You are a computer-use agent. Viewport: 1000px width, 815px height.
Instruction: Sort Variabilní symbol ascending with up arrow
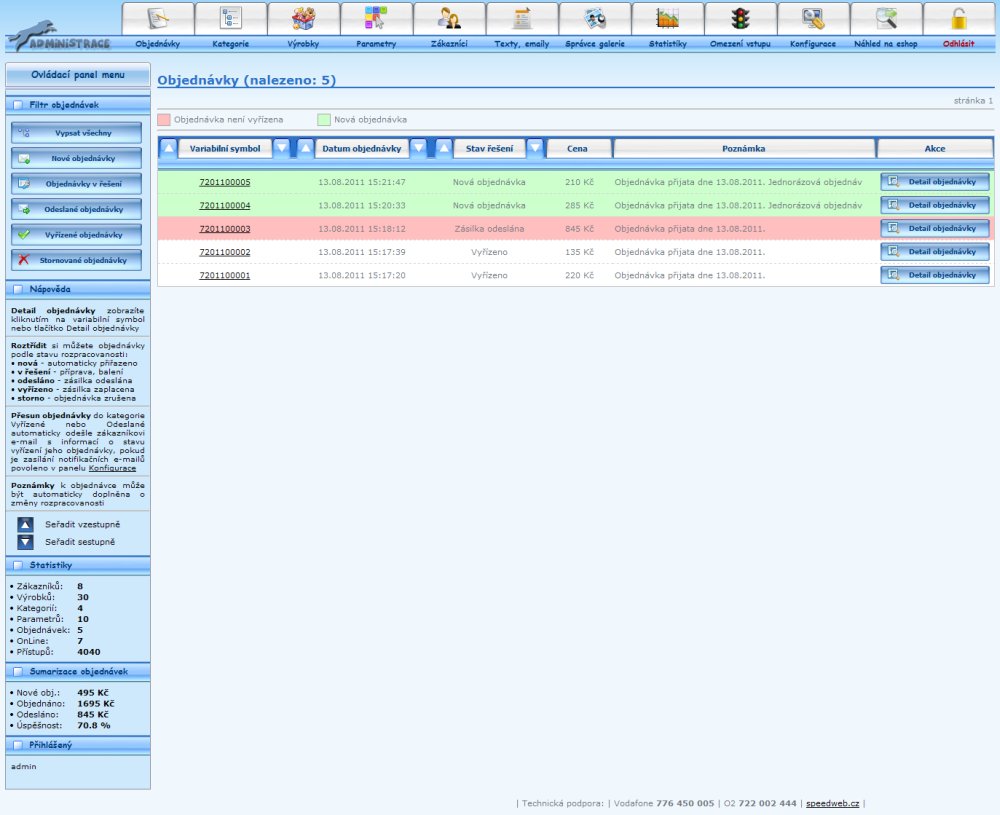coord(169,148)
